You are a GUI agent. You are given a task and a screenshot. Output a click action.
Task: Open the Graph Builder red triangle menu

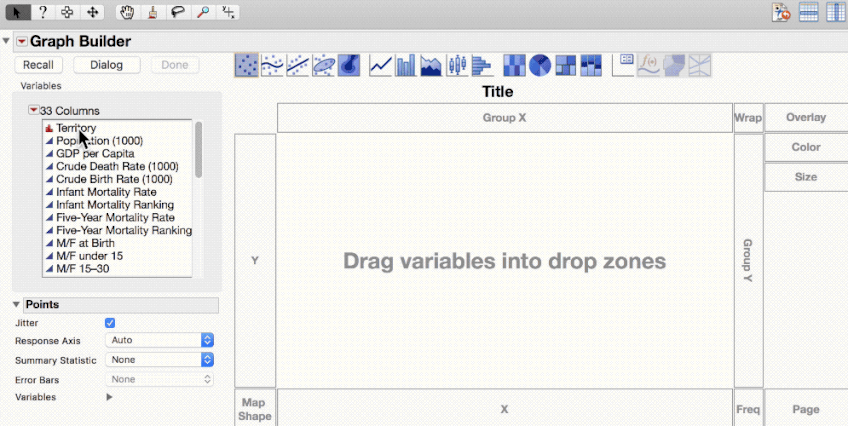pyautogui.click(x=22, y=41)
